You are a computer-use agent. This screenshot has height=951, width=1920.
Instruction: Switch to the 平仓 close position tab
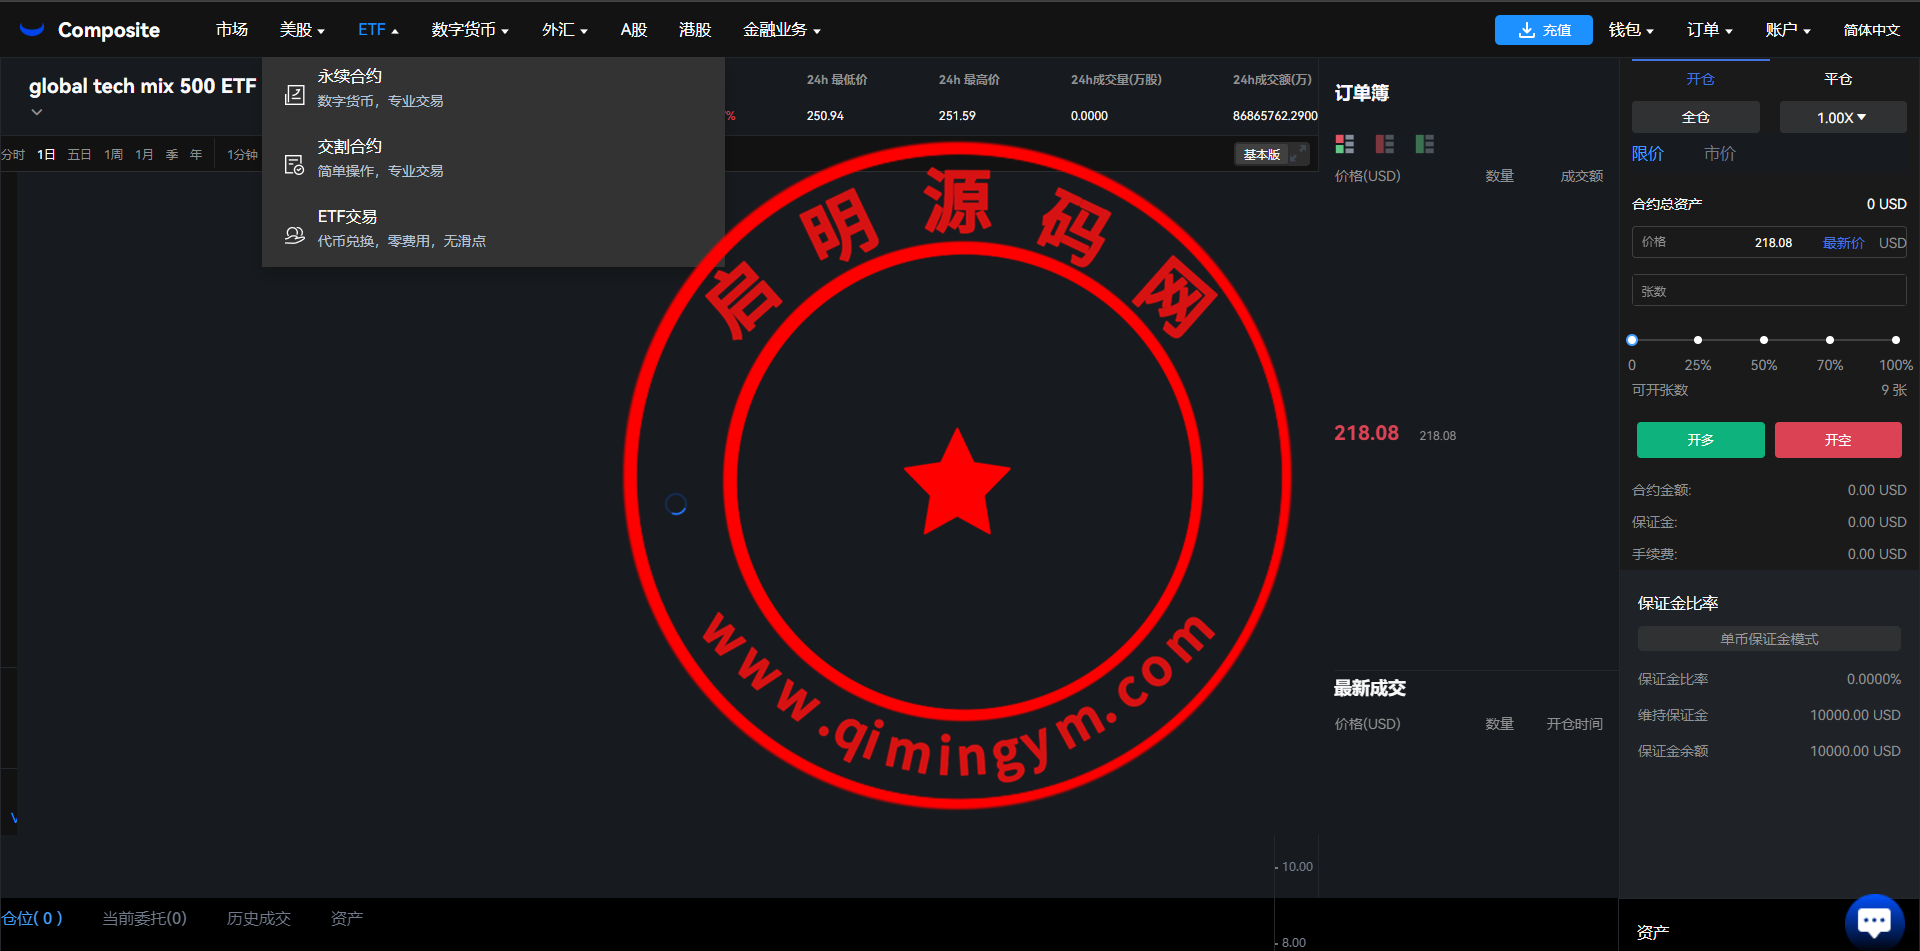pyautogui.click(x=1837, y=79)
